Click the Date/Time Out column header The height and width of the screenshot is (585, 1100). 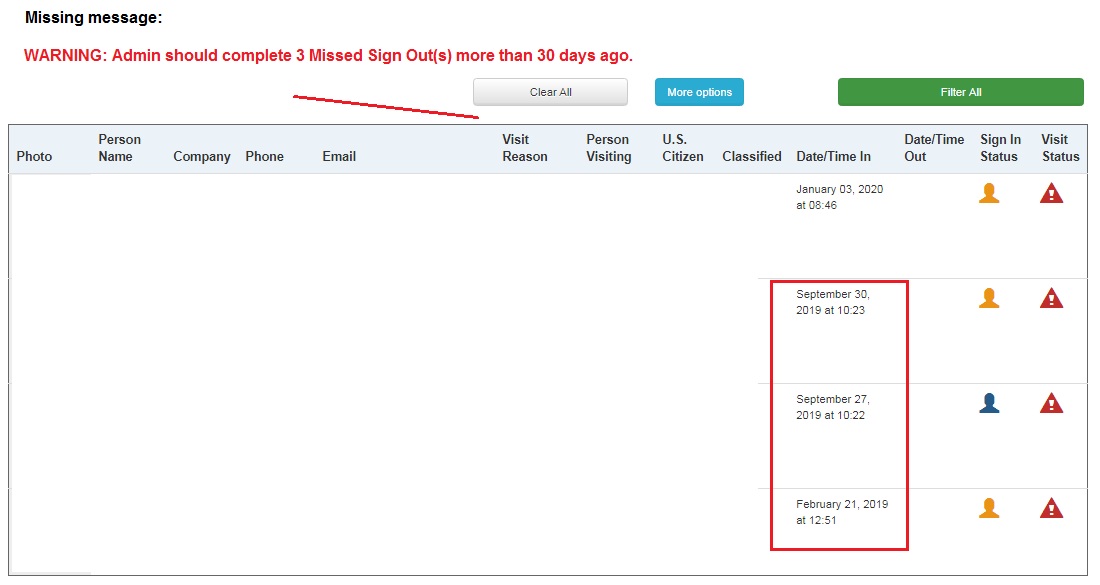tap(934, 147)
